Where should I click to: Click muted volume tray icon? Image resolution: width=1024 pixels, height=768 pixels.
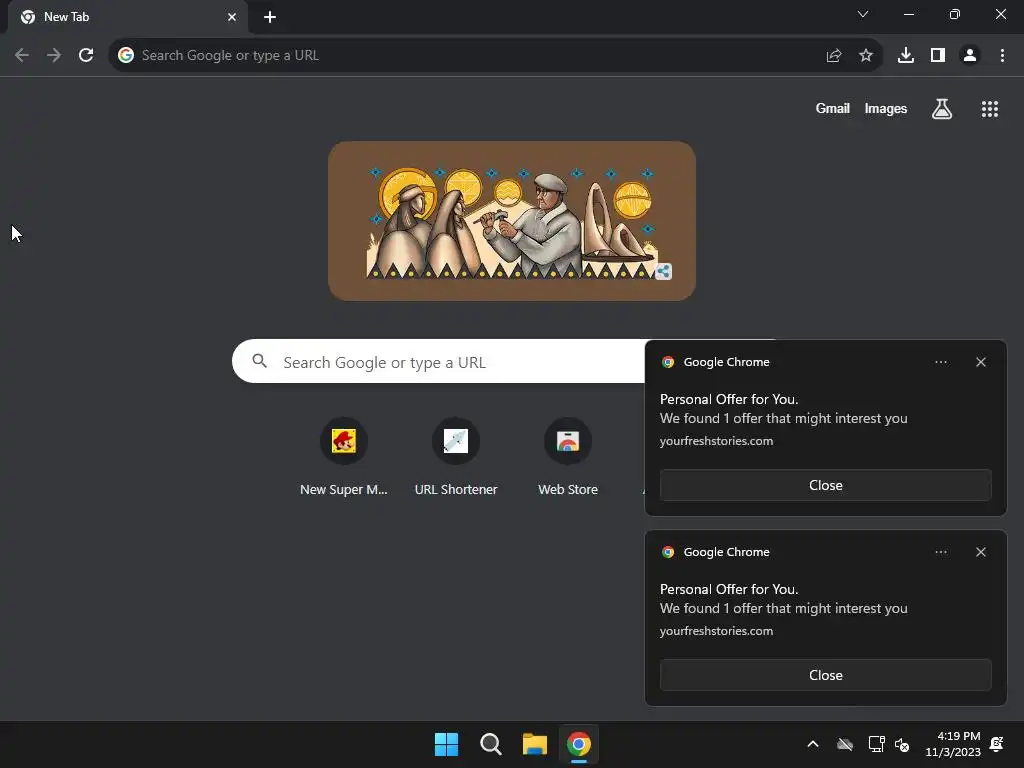pyautogui.click(x=902, y=744)
